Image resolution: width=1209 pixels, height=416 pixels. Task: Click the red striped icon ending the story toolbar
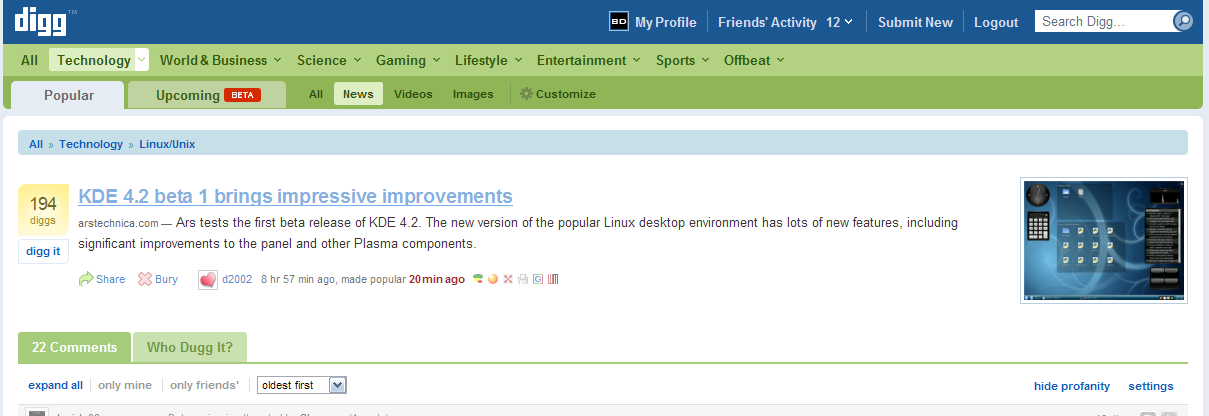(552, 279)
